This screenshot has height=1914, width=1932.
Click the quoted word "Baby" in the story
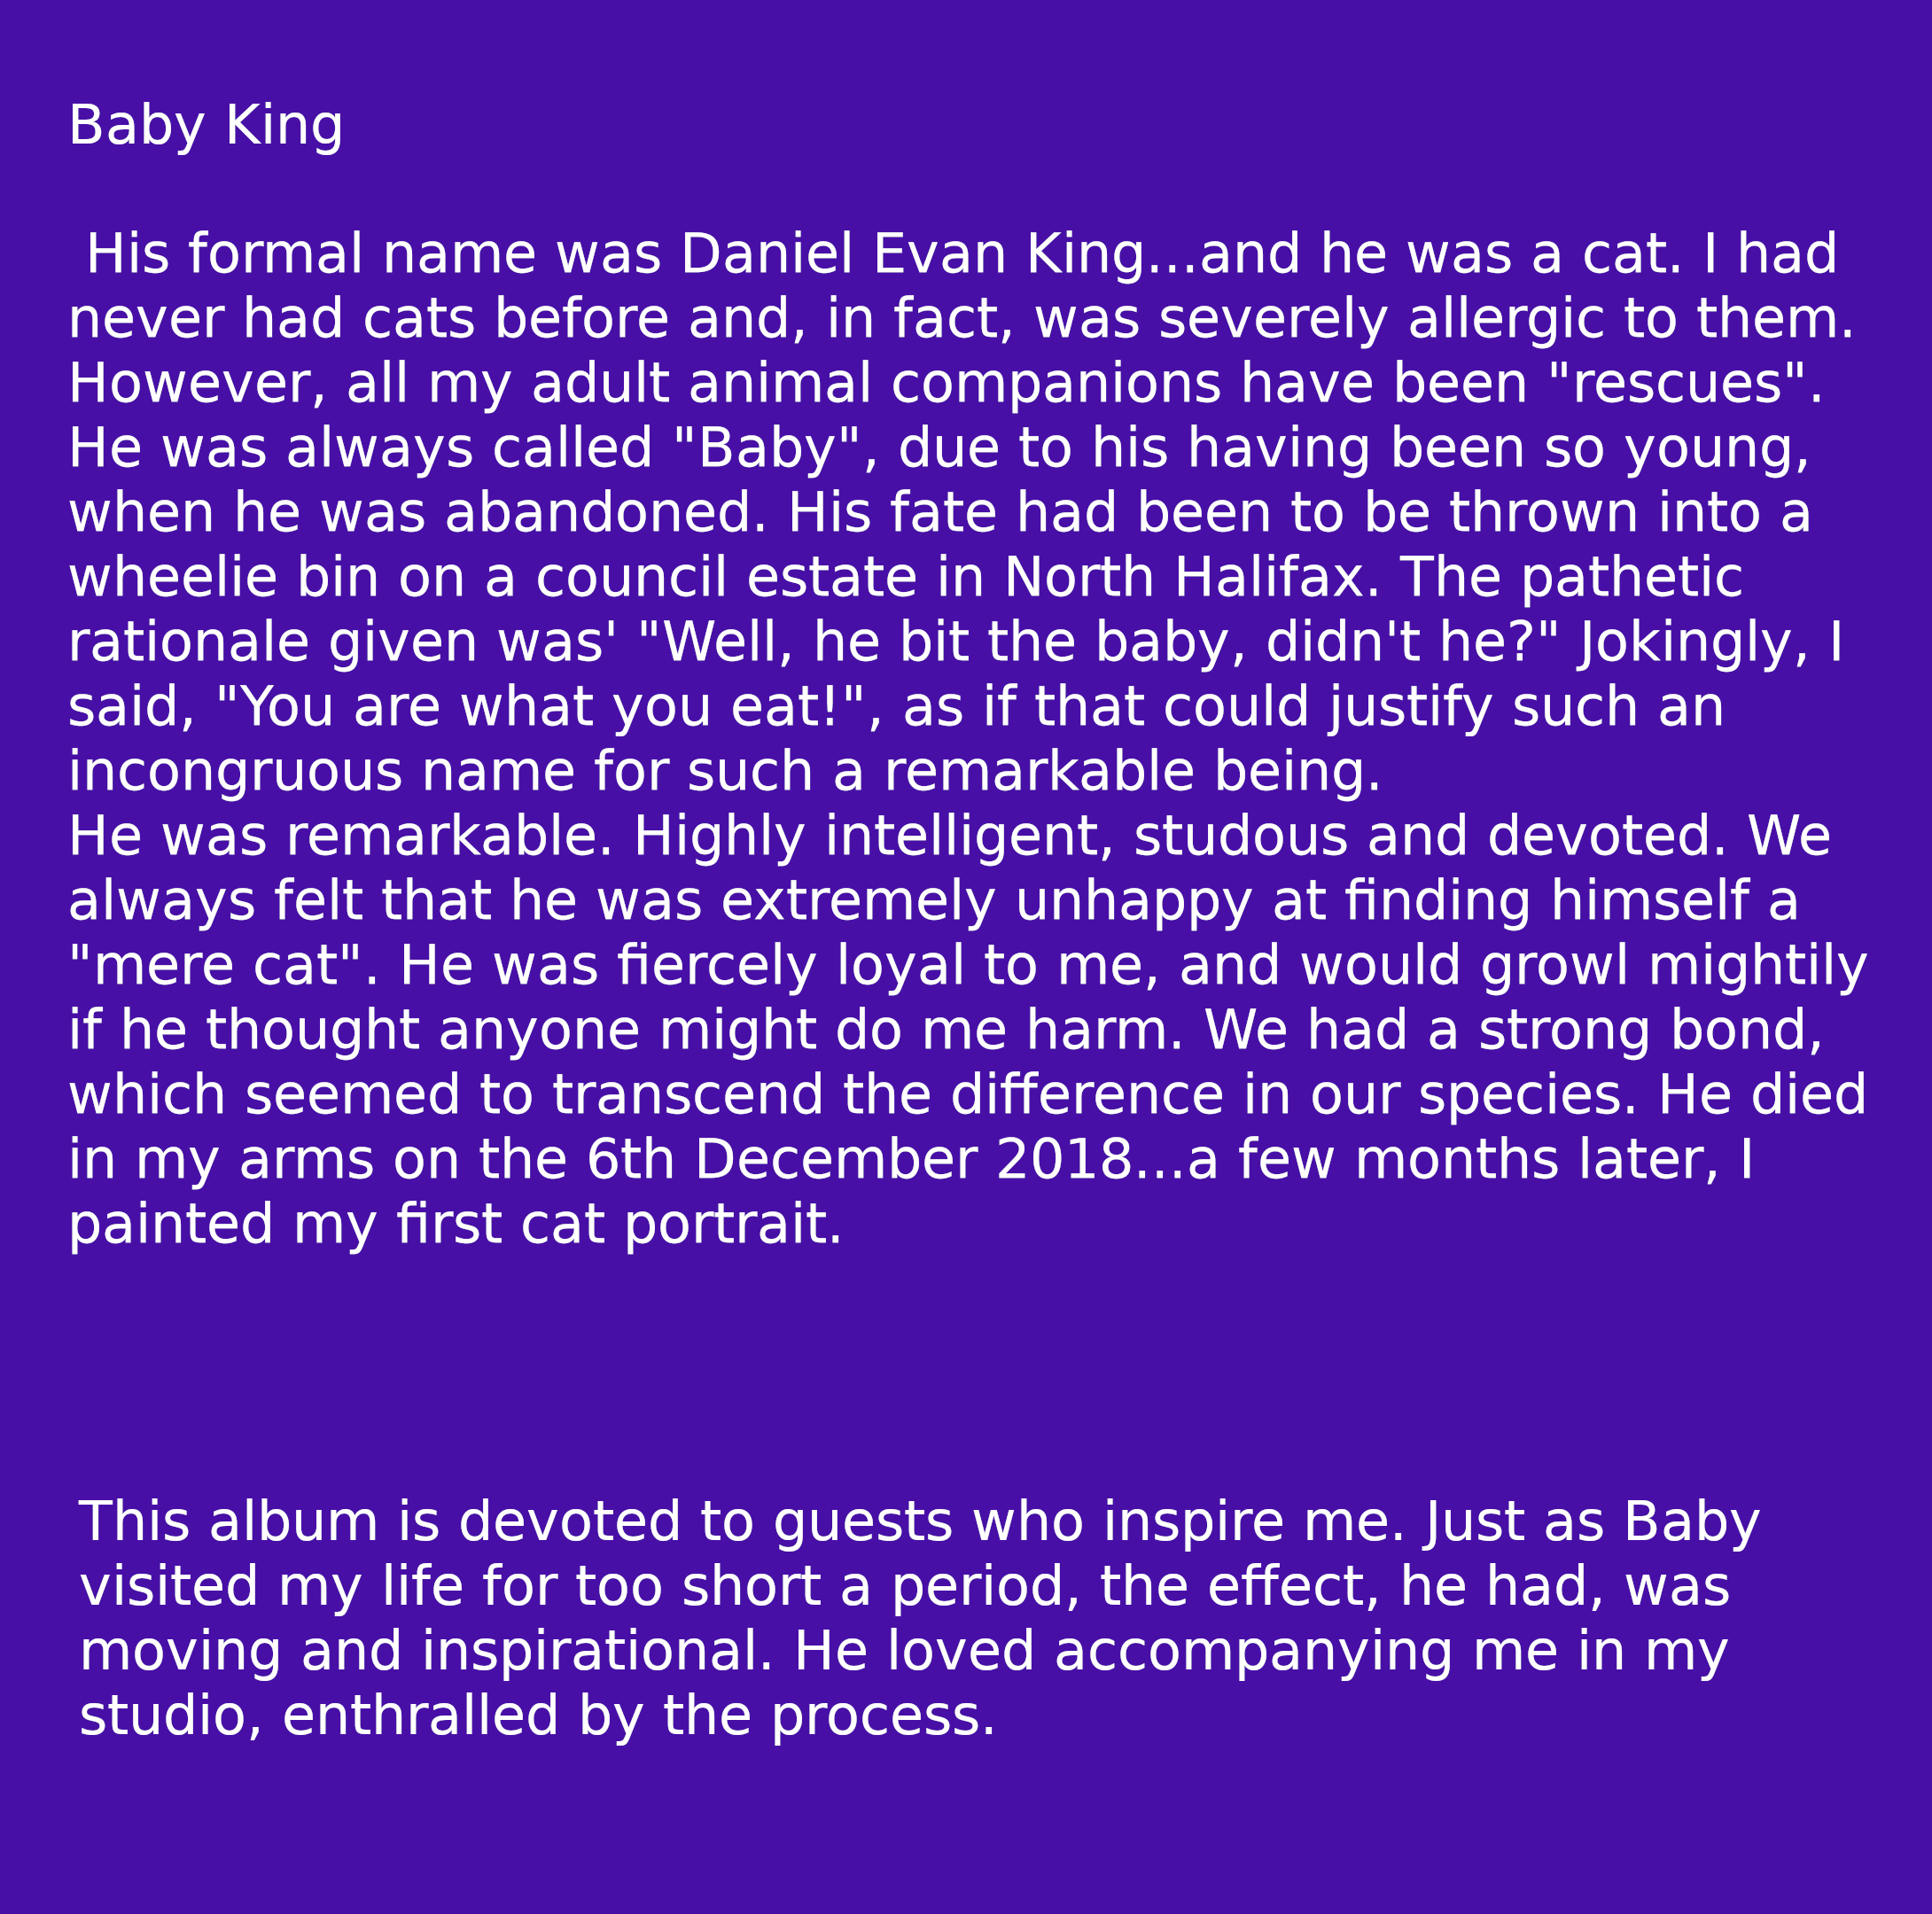click(x=766, y=449)
